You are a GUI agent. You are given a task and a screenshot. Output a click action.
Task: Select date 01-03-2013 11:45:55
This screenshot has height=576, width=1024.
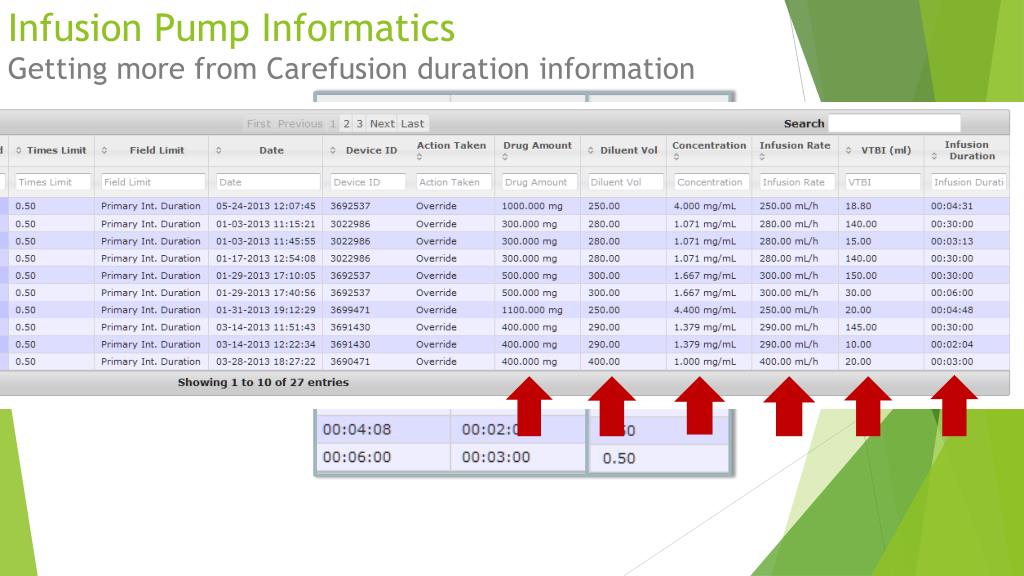[266, 241]
